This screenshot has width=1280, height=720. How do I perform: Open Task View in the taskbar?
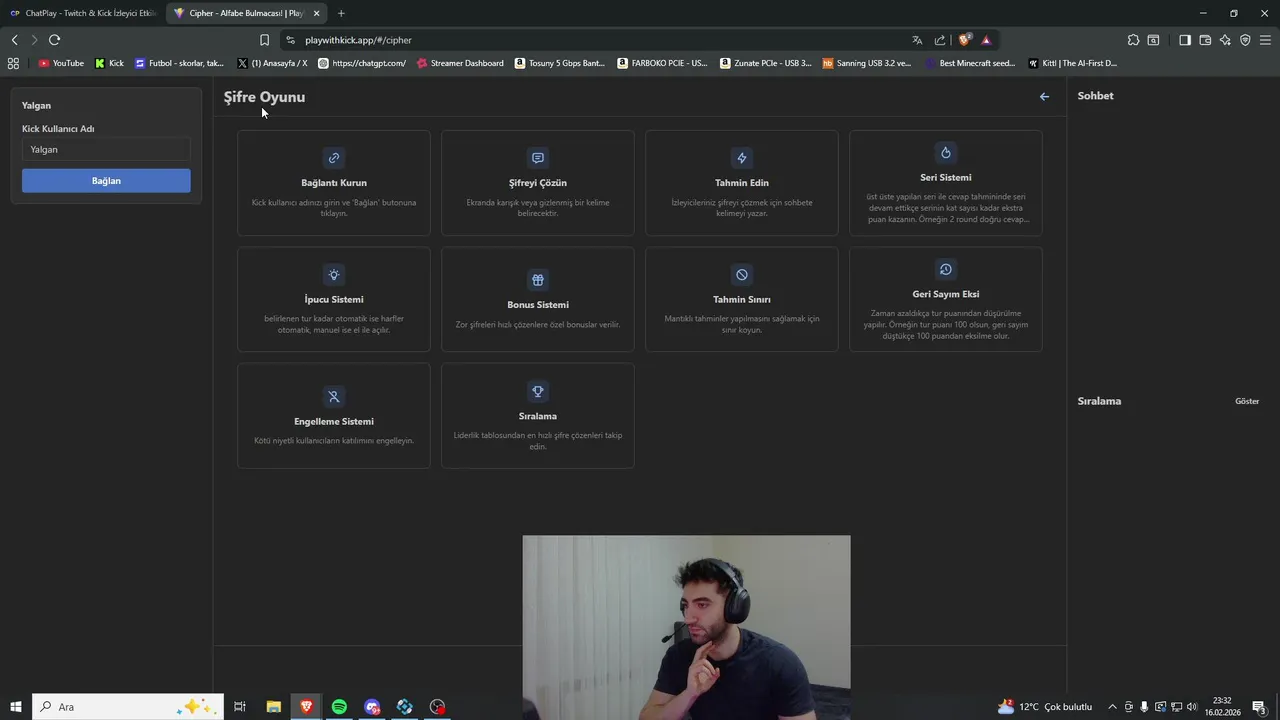pyautogui.click(x=240, y=707)
